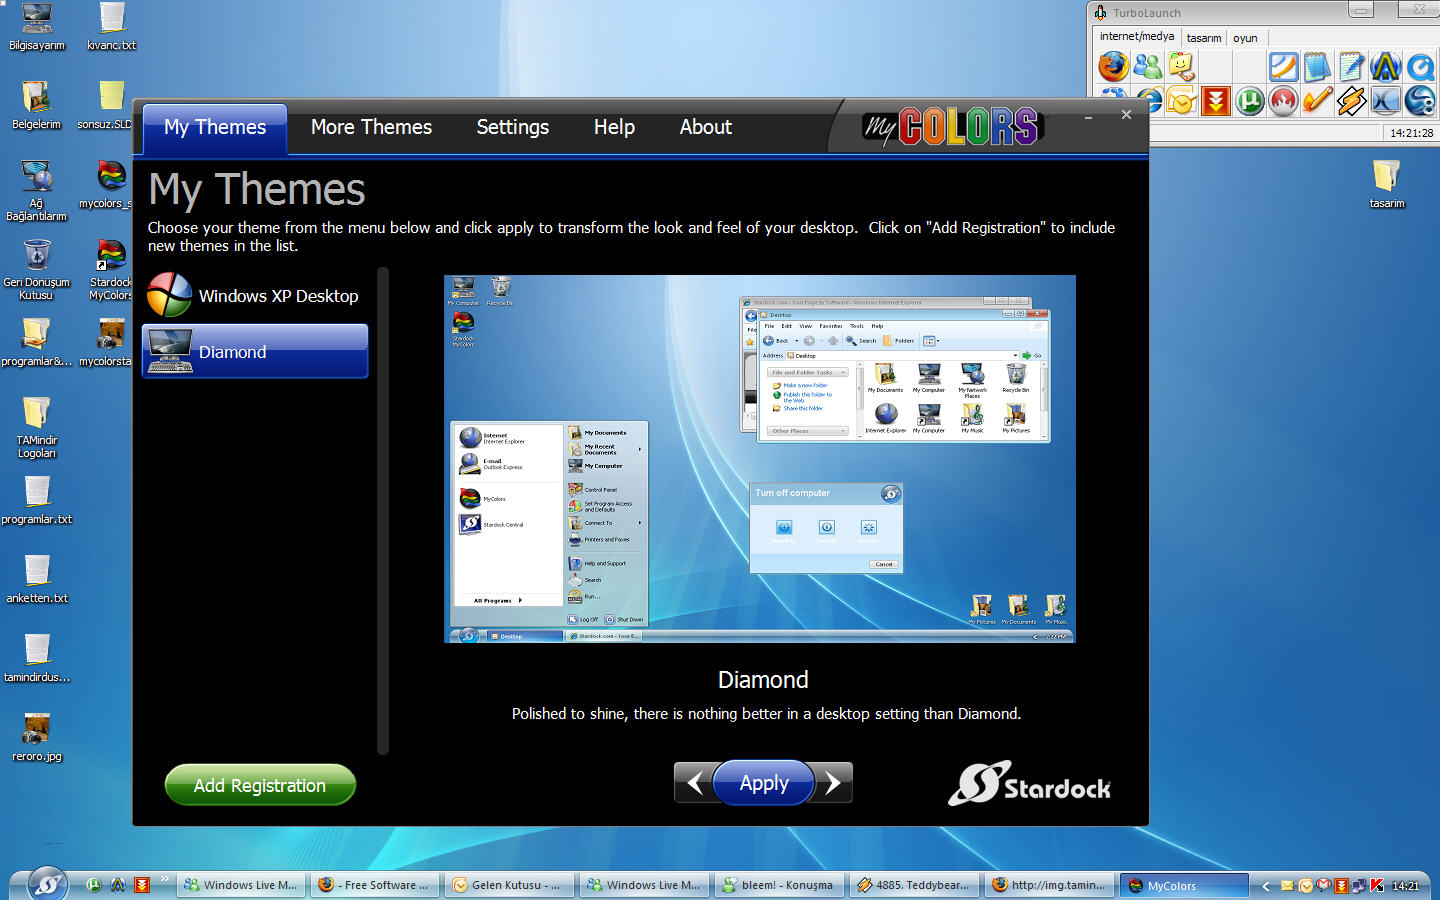The image size is (1440, 900).
Task: Switch to Free Software Firefox taskbar window
Action: (376, 885)
